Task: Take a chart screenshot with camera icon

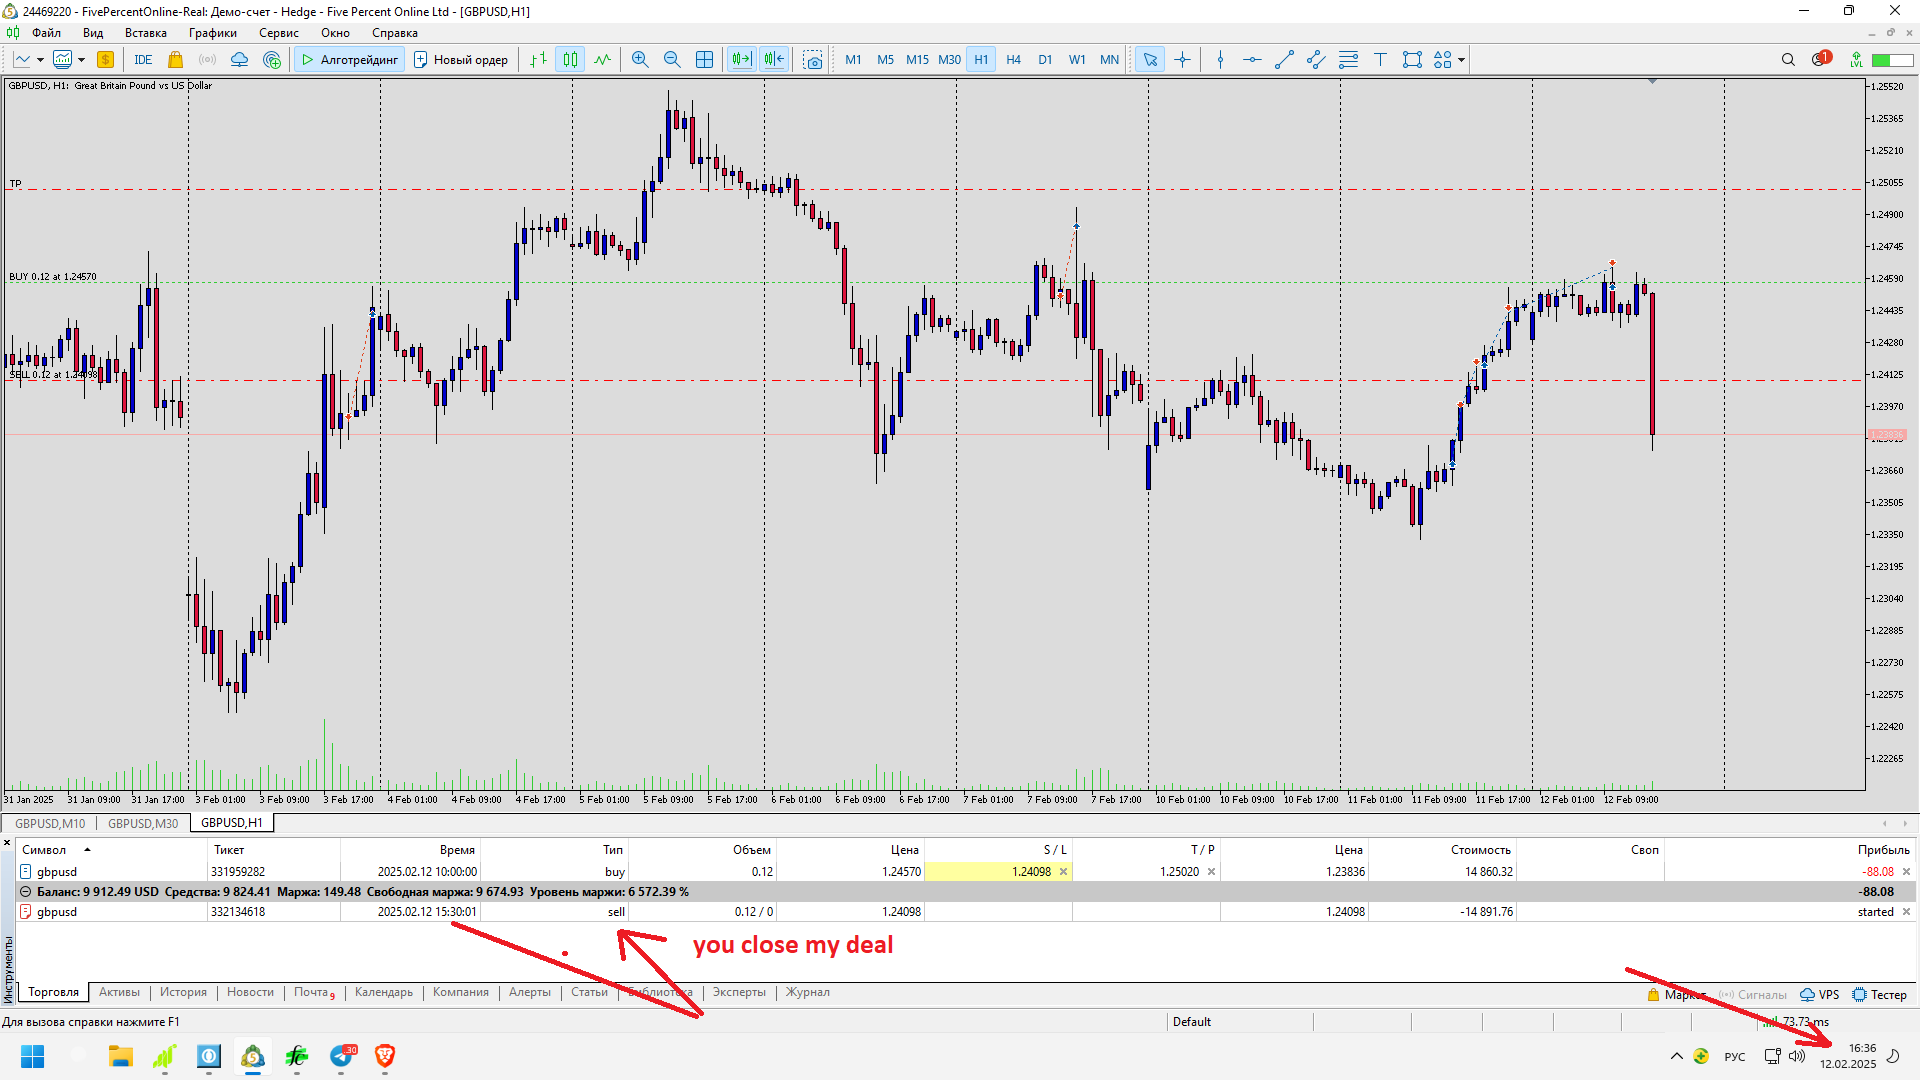Action: pyautogui.click(x=813, y=60)
